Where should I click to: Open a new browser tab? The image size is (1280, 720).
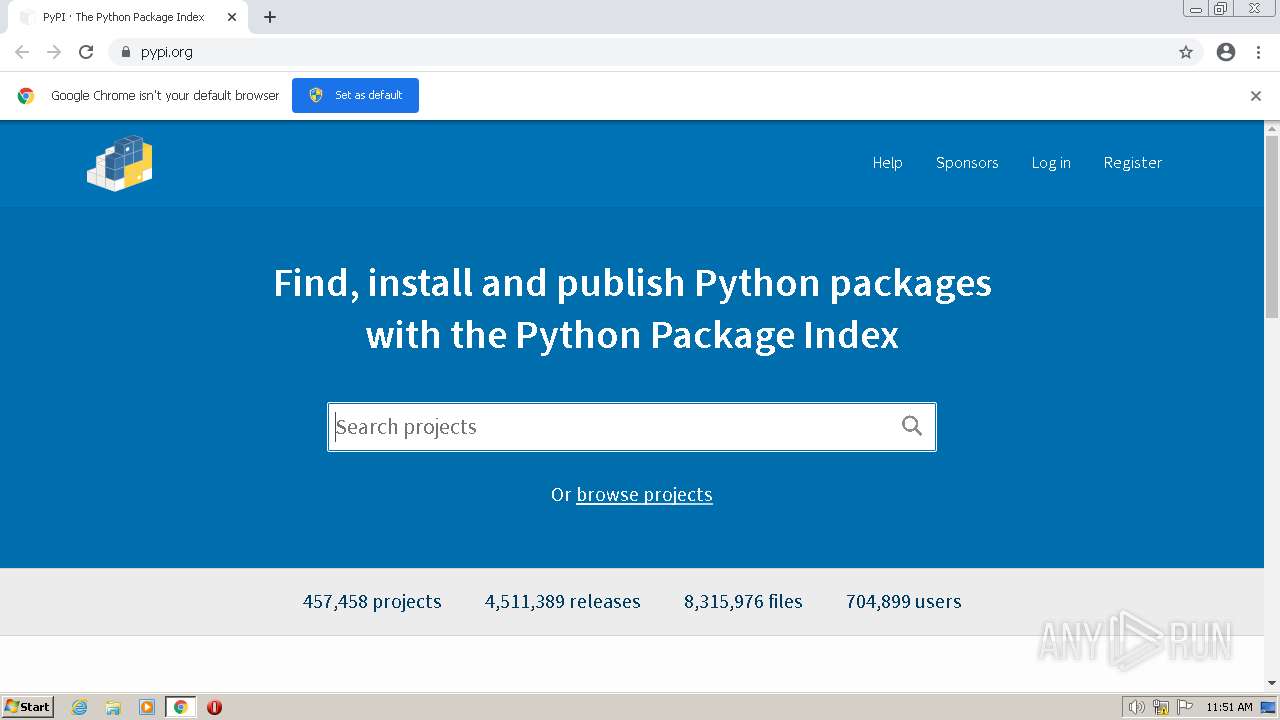pyautogui.click(x=270, y=17)
